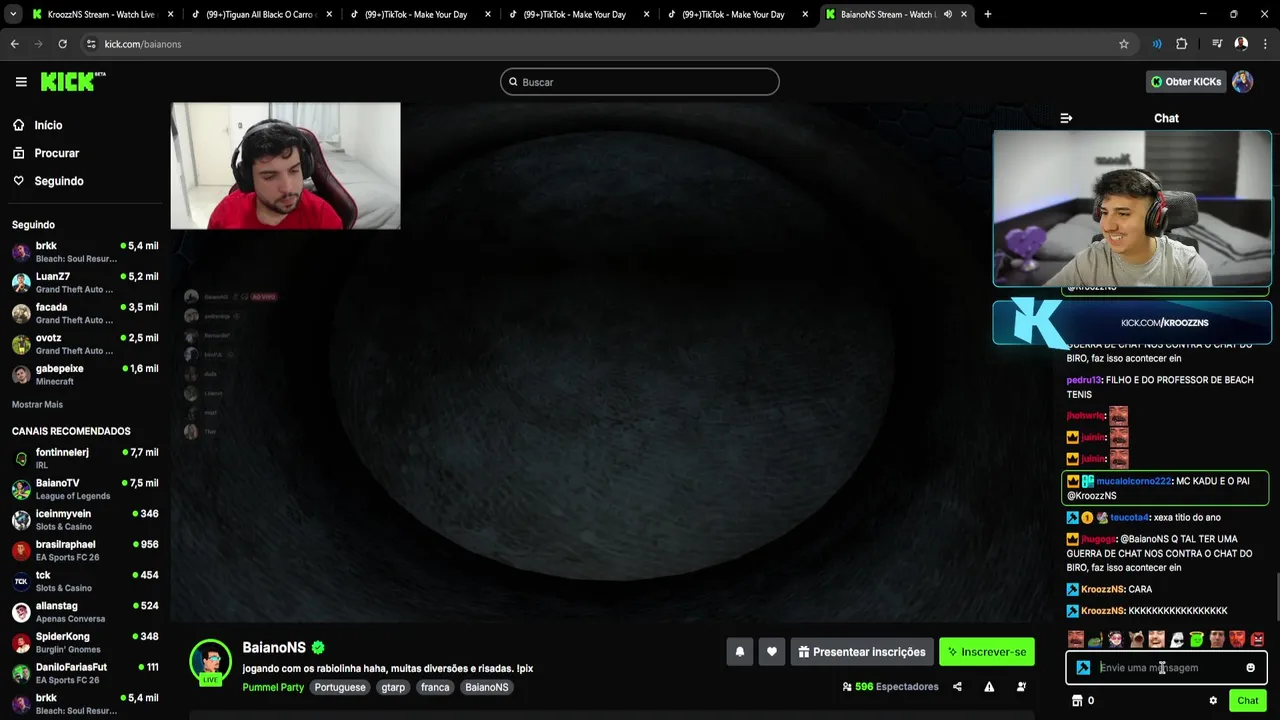Viewport: 1280px width, 720px height.
Task: Open recommended channel DaniloFariasFut
Action: click(85, 673)
